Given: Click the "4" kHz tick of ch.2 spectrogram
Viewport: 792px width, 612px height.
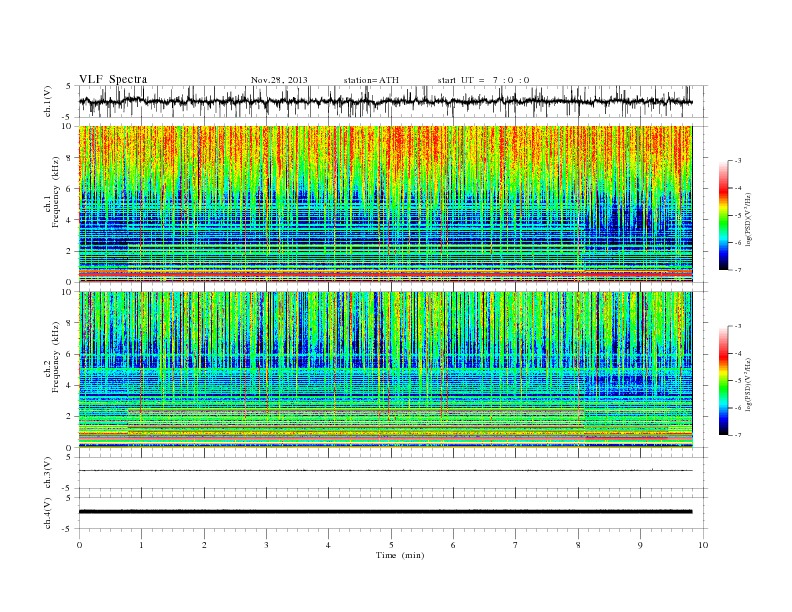Looking at the screenshot, I should 69,385.
